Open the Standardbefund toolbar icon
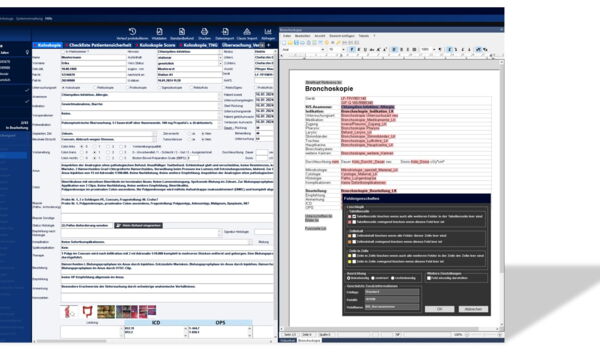The width and height of the screenshot is (600, 360). [182, 32]
